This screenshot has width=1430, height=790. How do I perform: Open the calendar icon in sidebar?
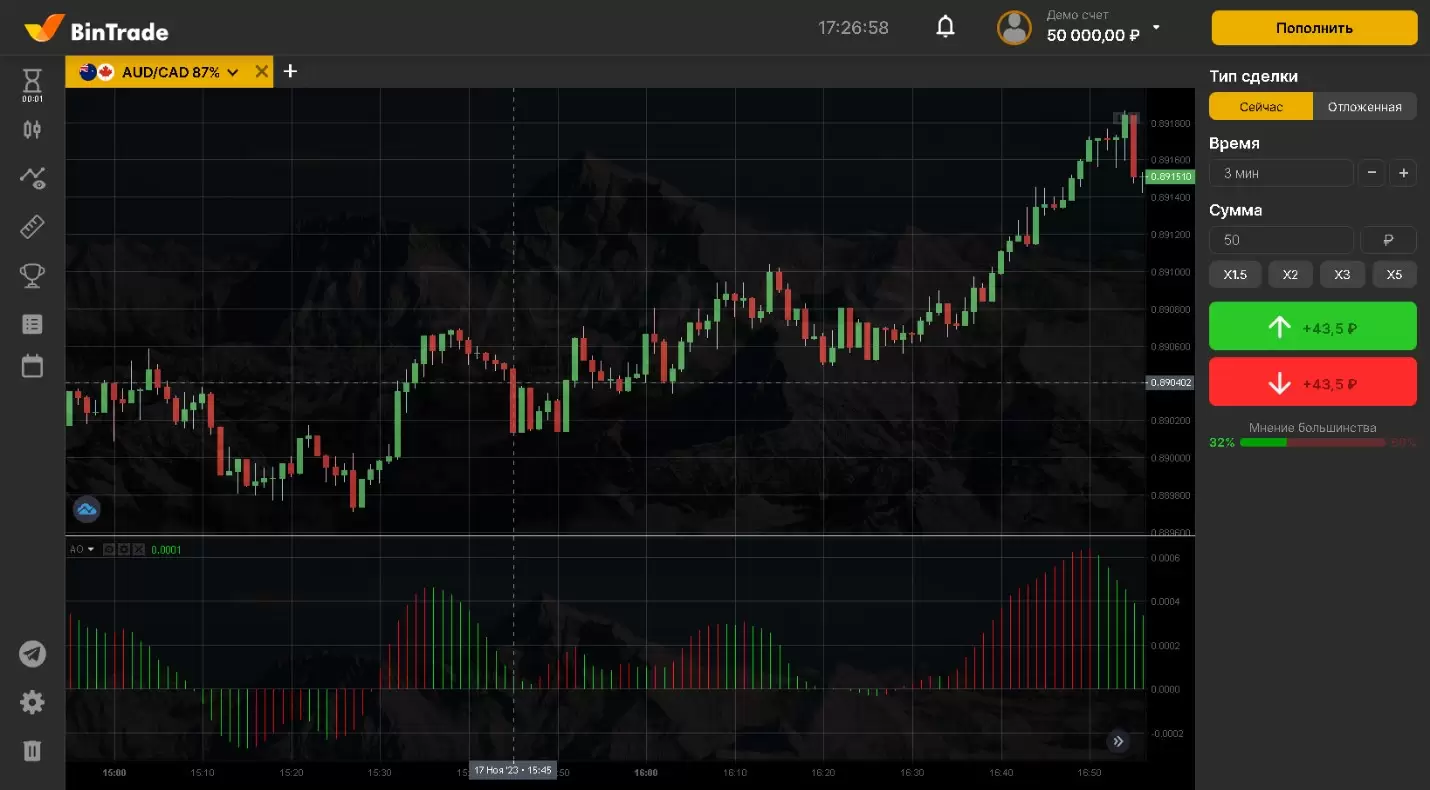click(32, 366)
